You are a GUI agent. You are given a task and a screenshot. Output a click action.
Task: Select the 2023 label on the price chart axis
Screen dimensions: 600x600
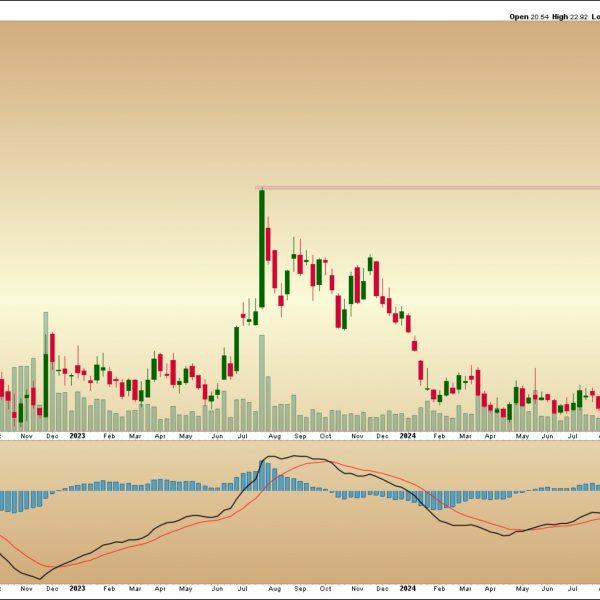click(77, 435)
